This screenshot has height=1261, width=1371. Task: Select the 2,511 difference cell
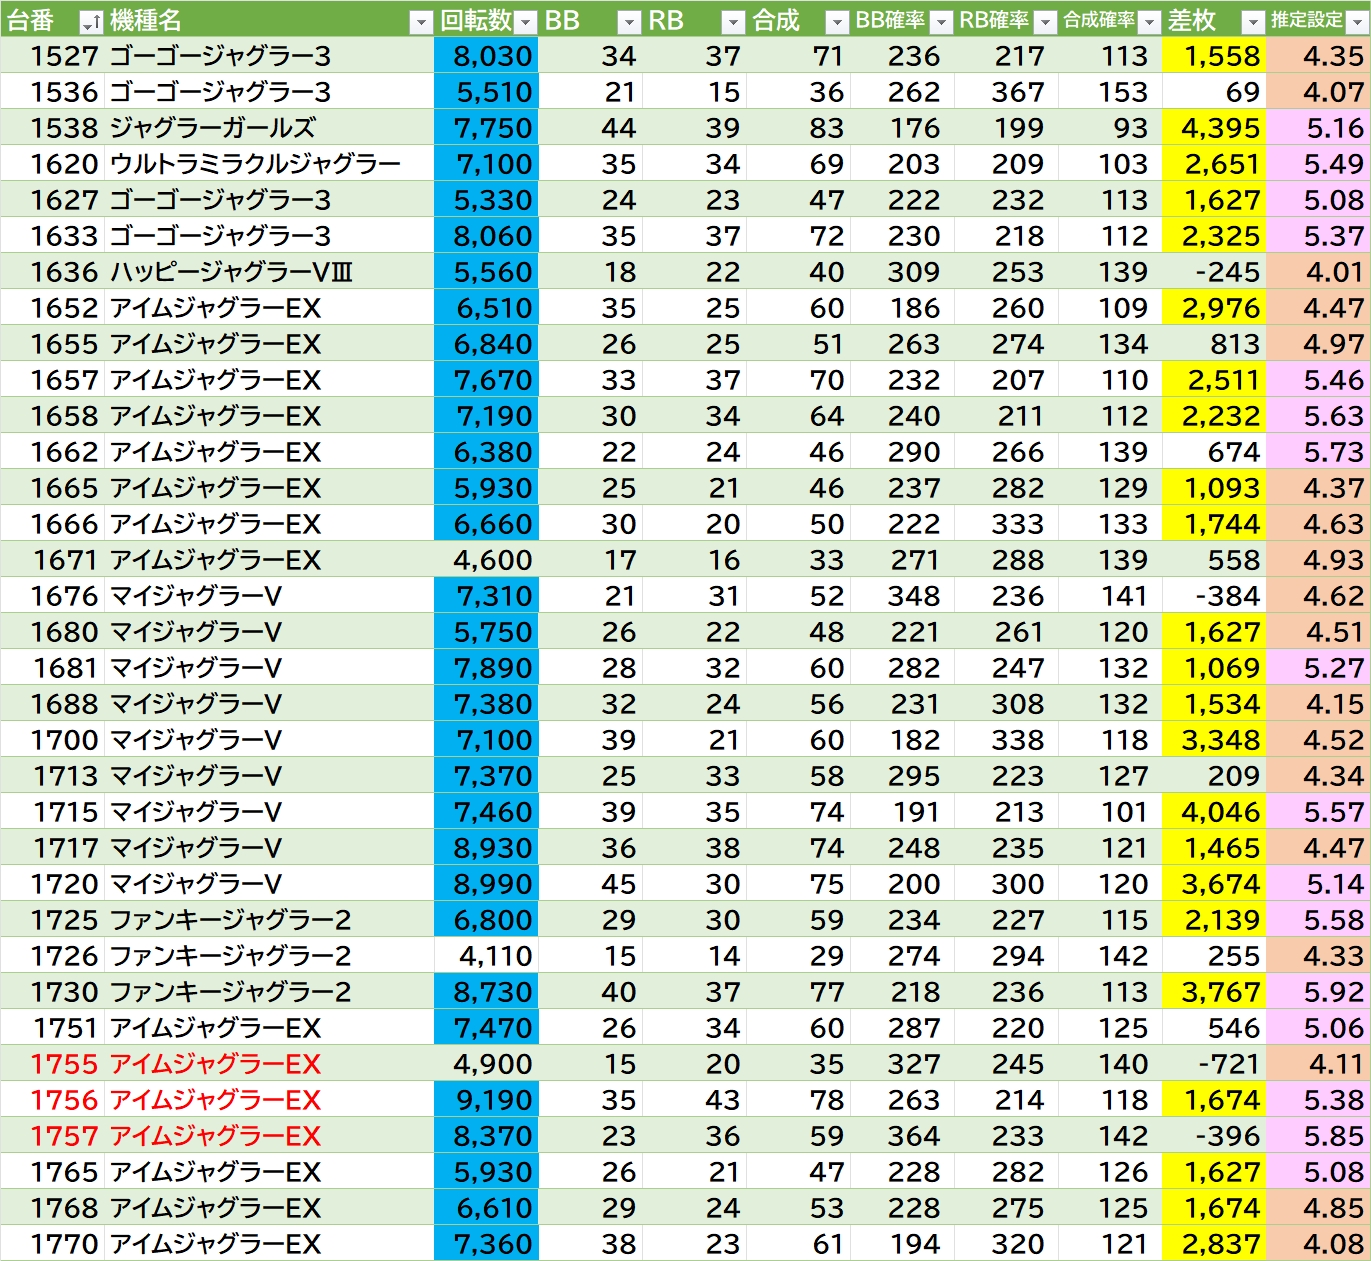1214,380
